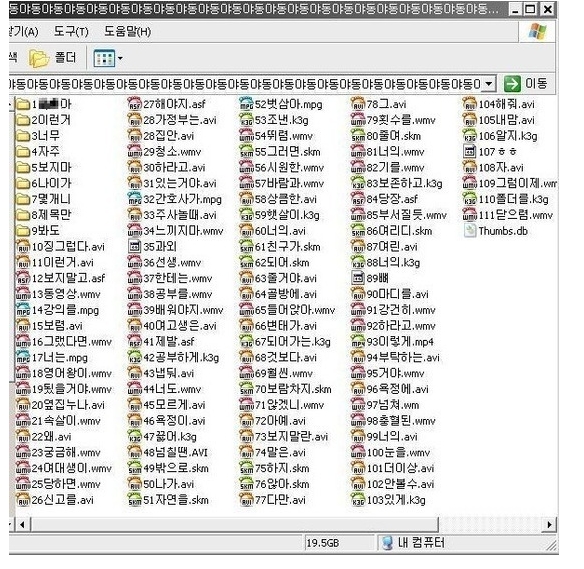This screenshot has height=569, width=584.
Task: Select file name 26신고를.avi
Action: click(63, 500)
